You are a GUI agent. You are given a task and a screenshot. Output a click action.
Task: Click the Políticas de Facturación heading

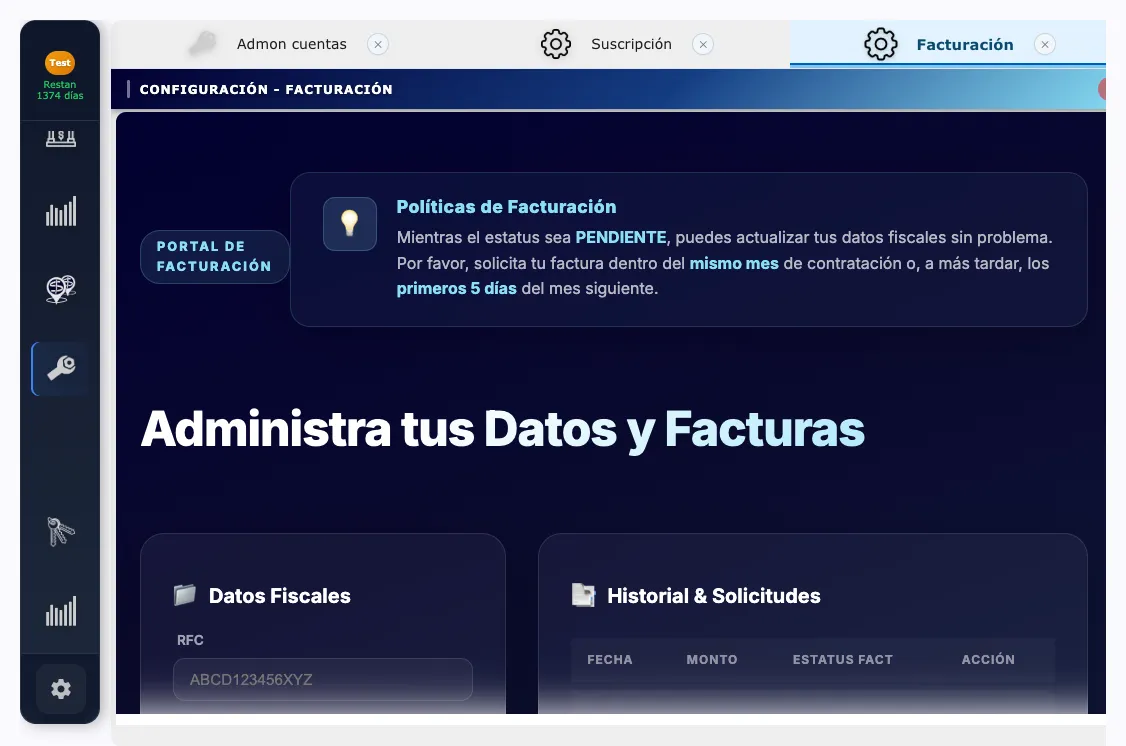tap(506, 207)
